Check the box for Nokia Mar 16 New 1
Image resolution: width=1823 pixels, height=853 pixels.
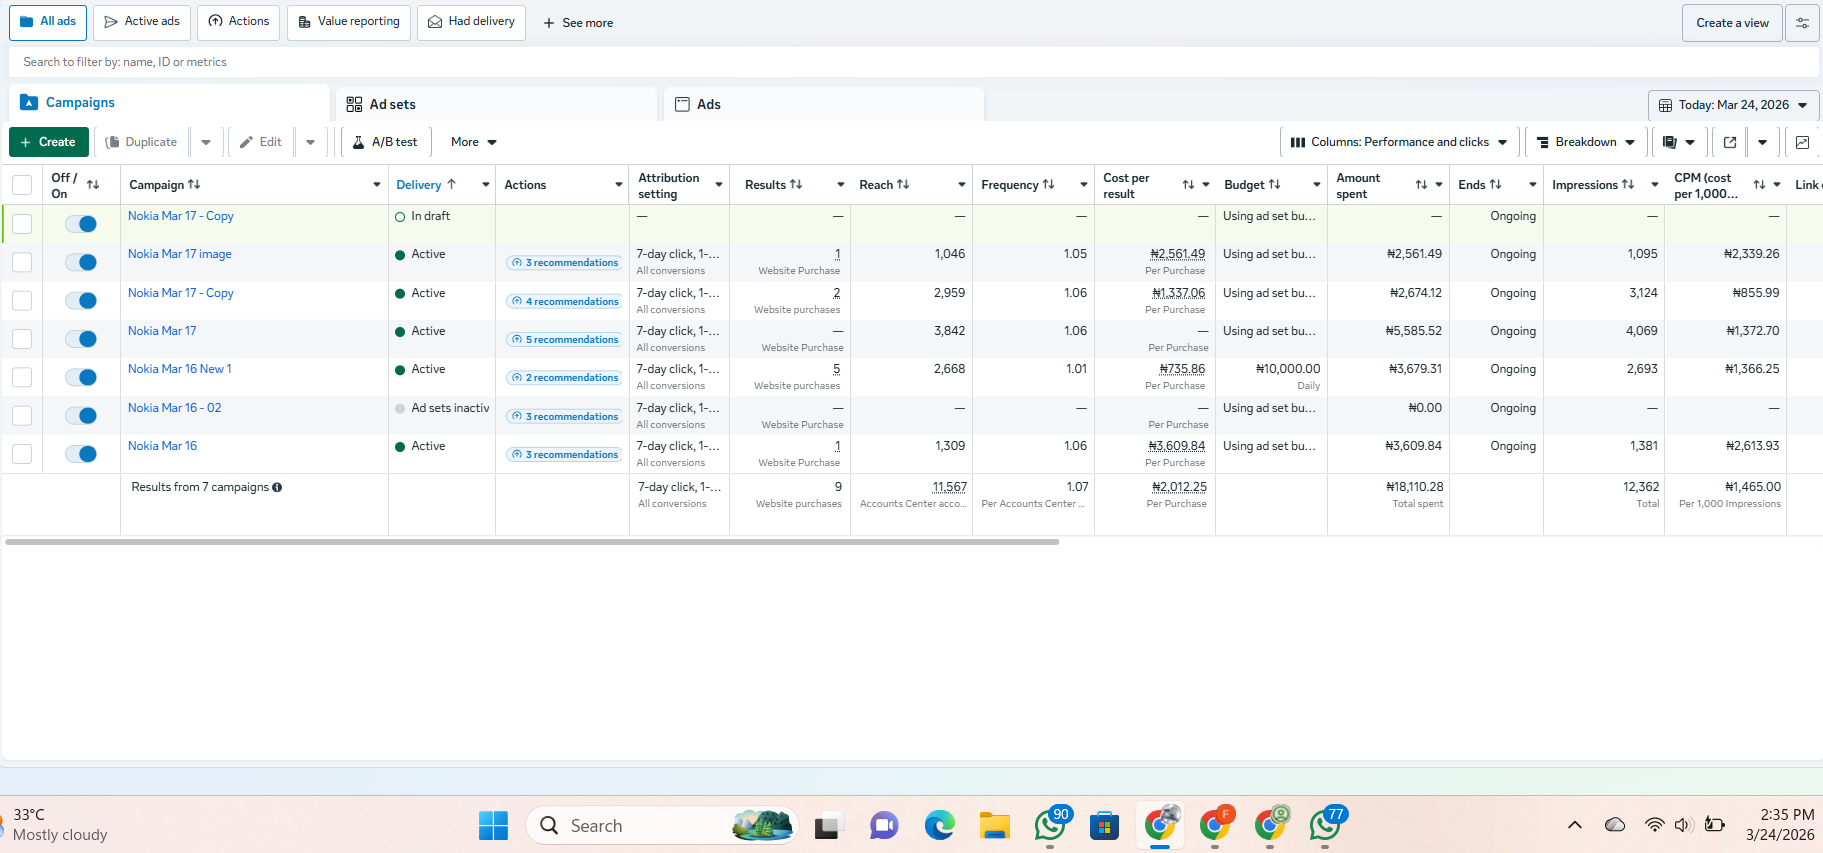(x=22, y=378)
